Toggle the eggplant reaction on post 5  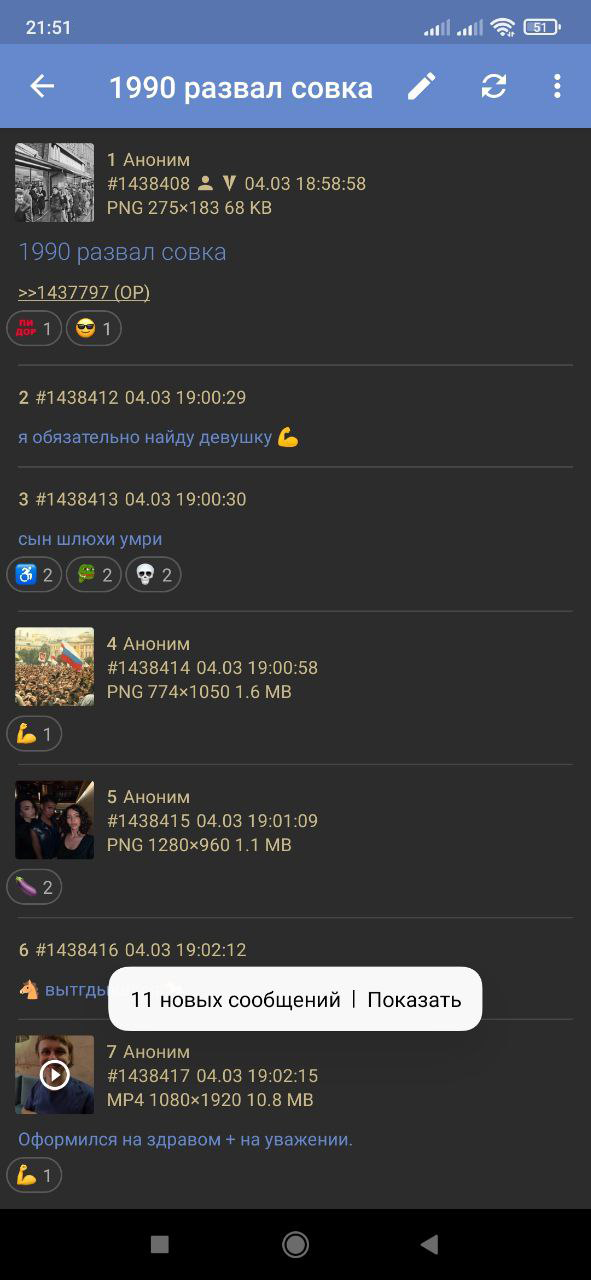click(34, 887)
